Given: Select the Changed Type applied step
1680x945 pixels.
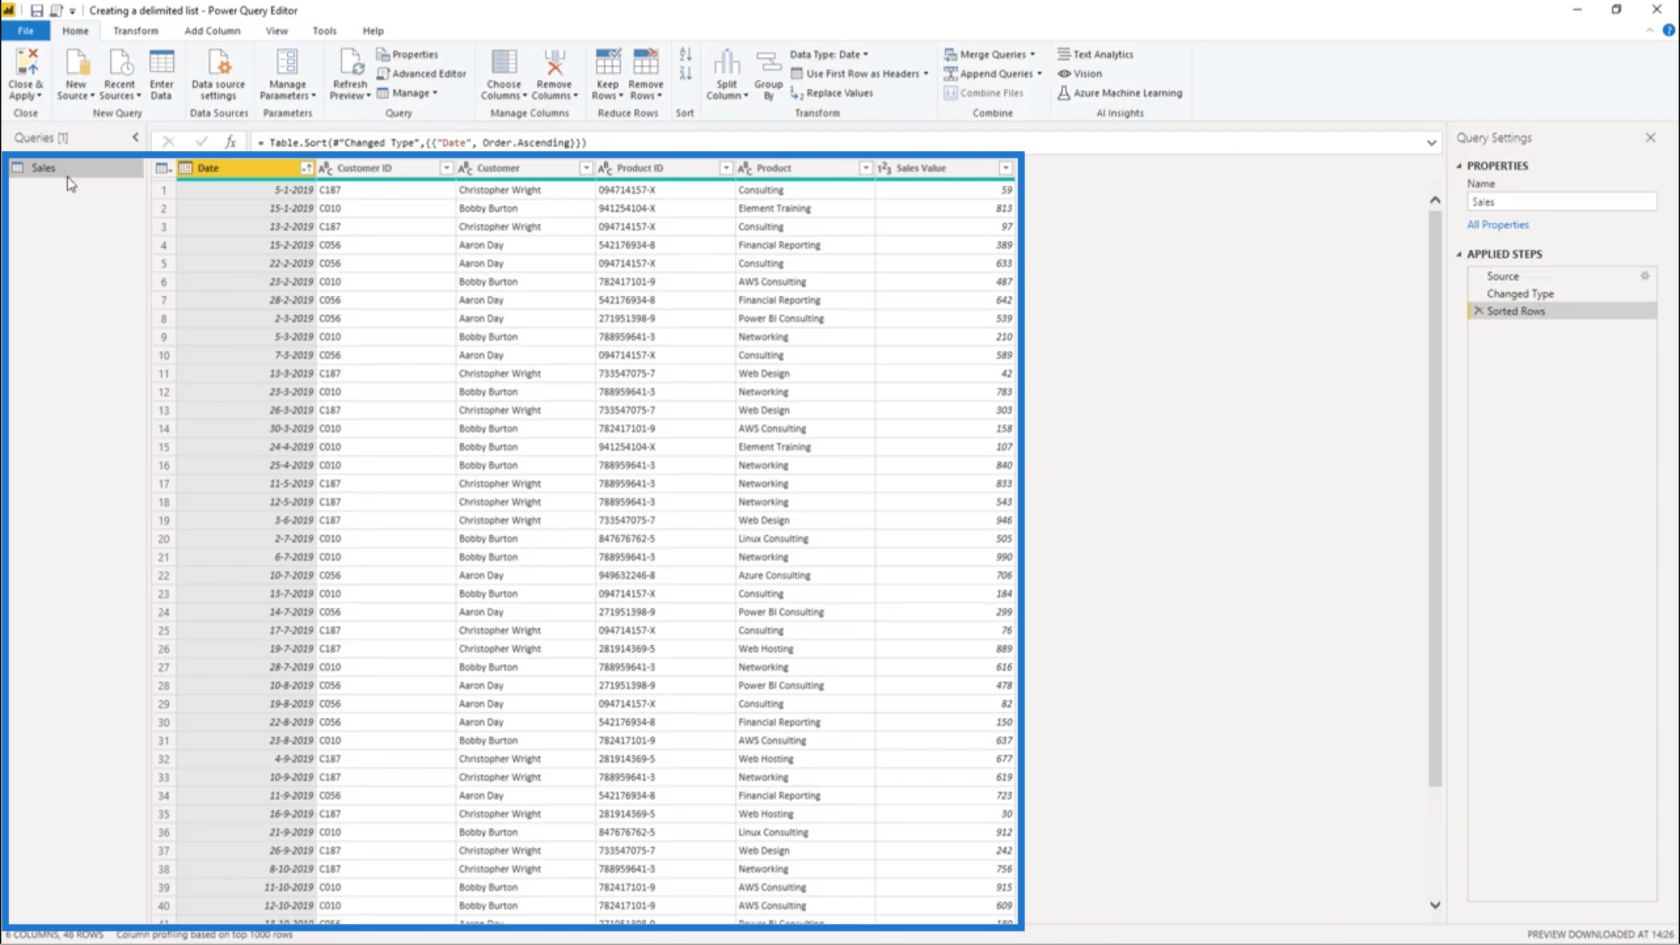Looking at the screenshot, I should point(1561,294).
